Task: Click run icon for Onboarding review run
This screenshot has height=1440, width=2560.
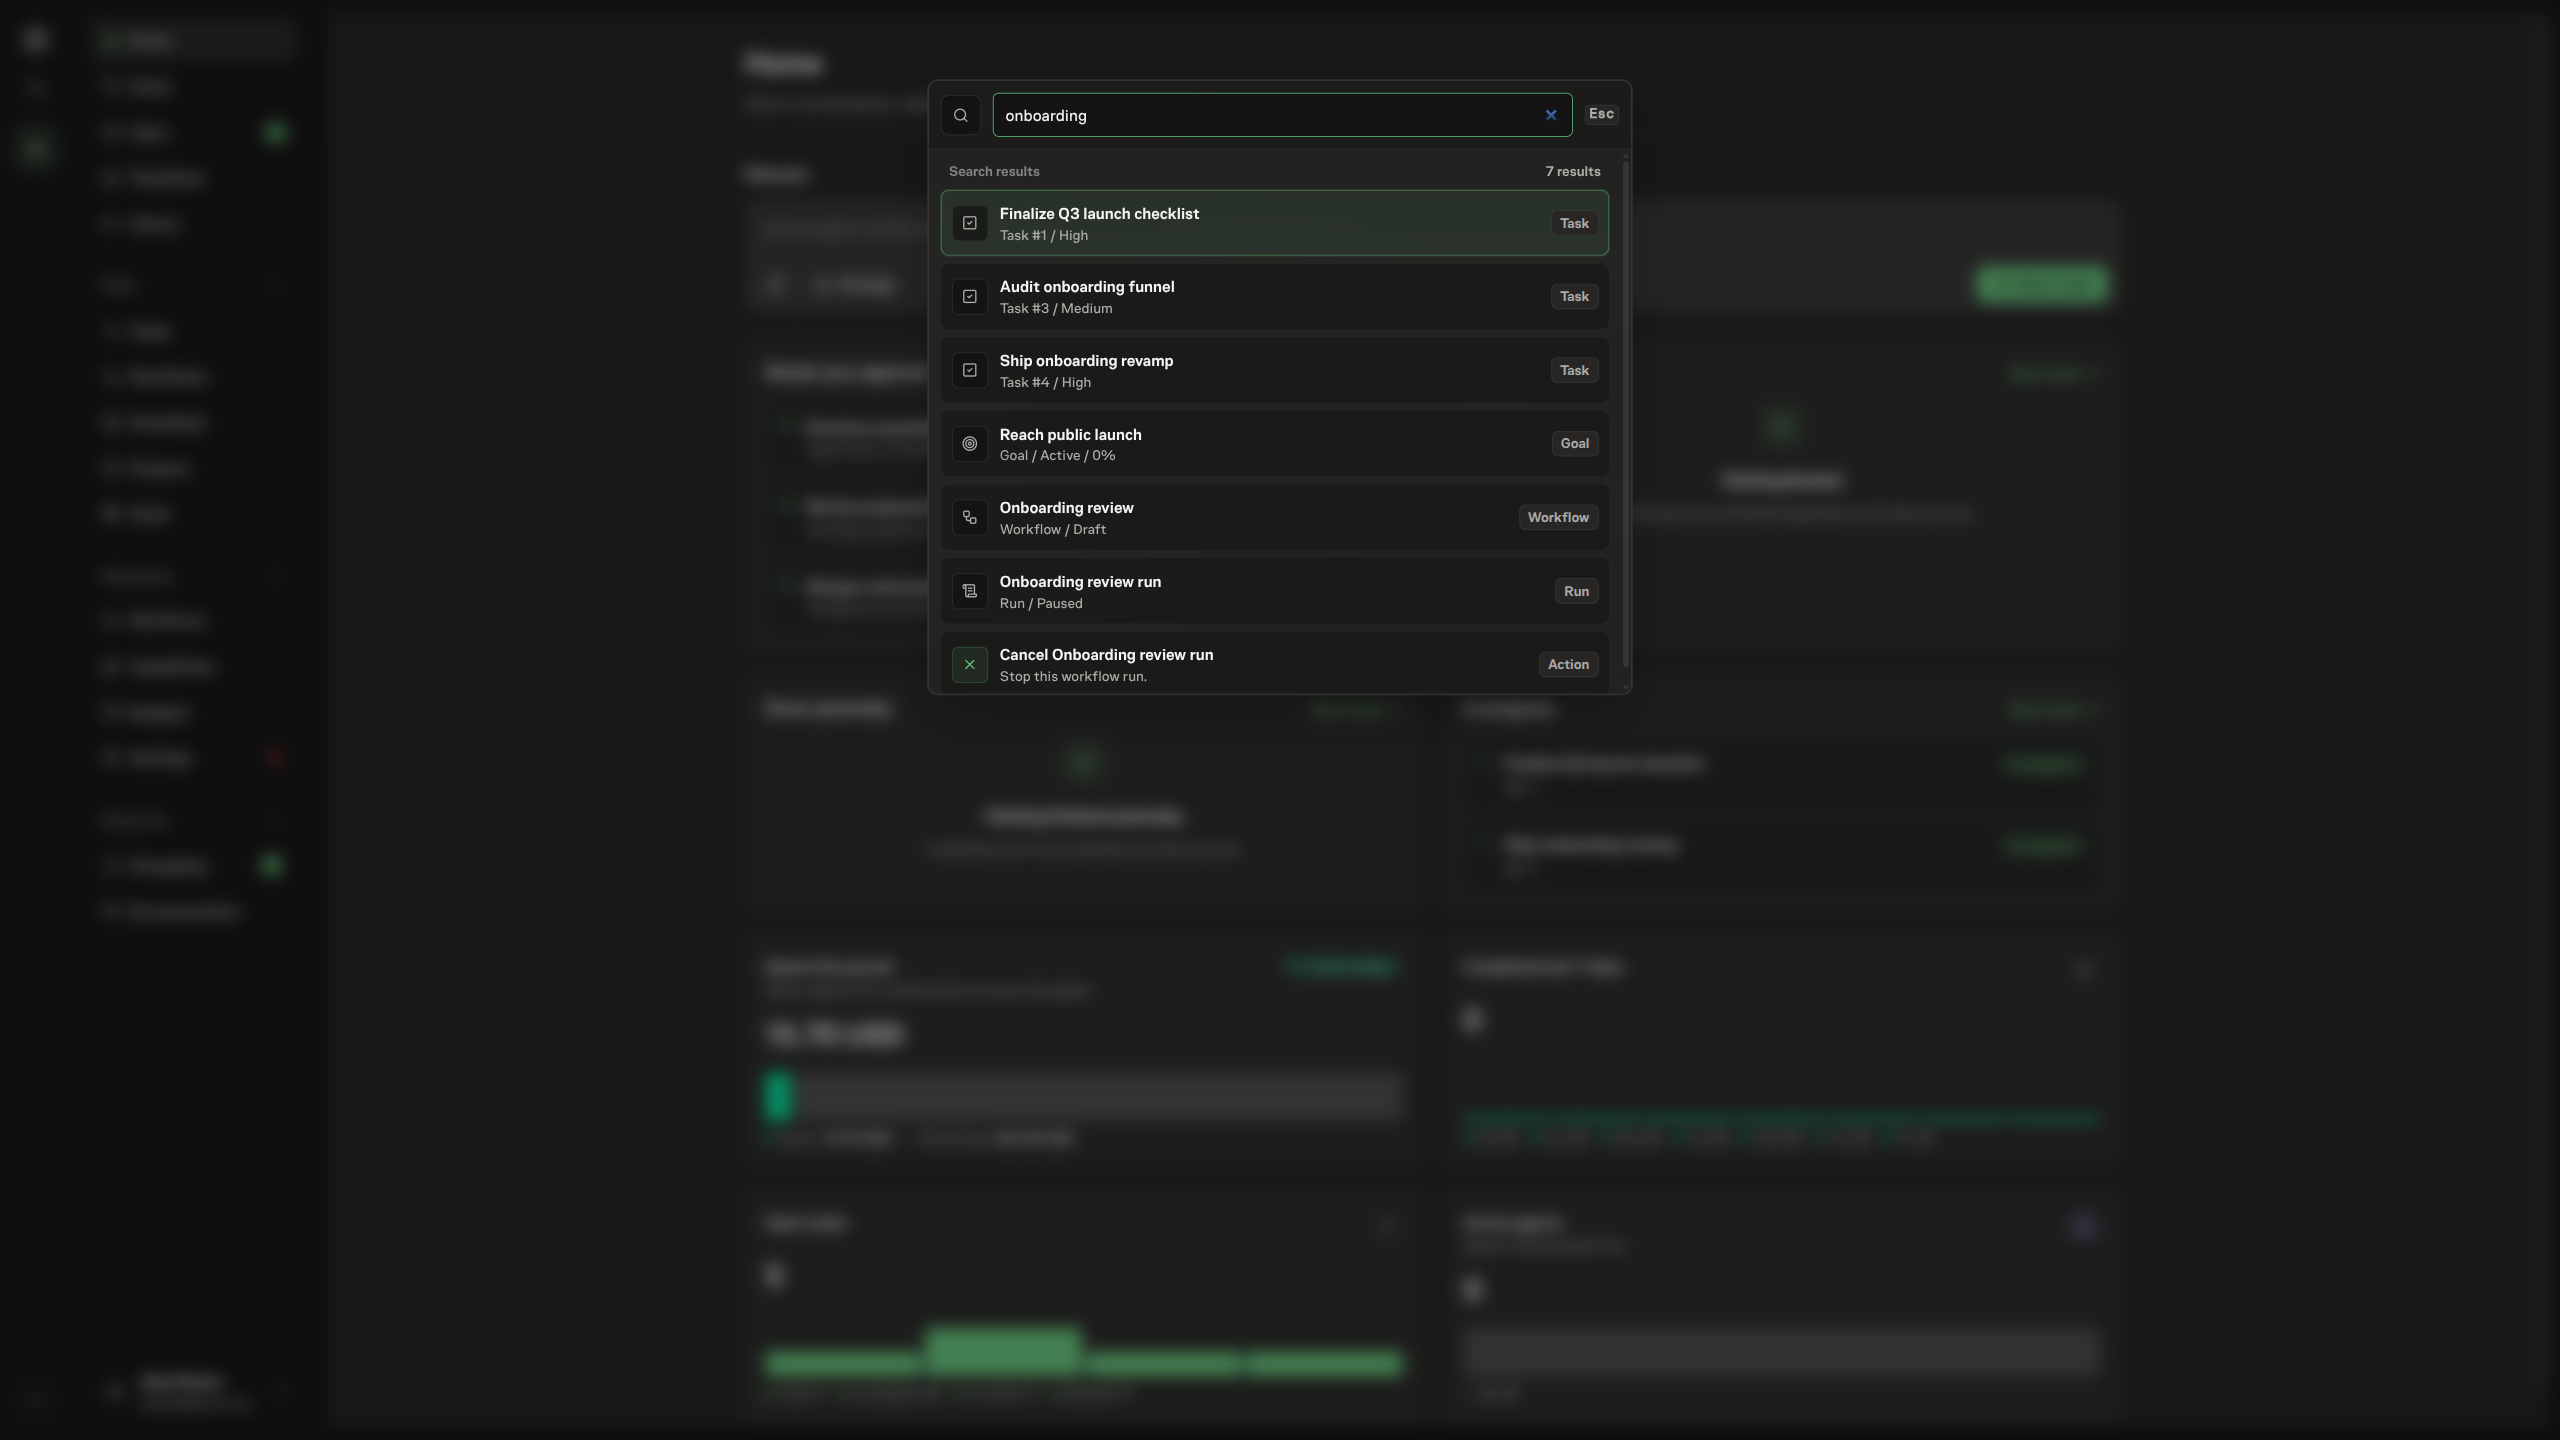Action: pyautogui.click(x=969, y=591)
